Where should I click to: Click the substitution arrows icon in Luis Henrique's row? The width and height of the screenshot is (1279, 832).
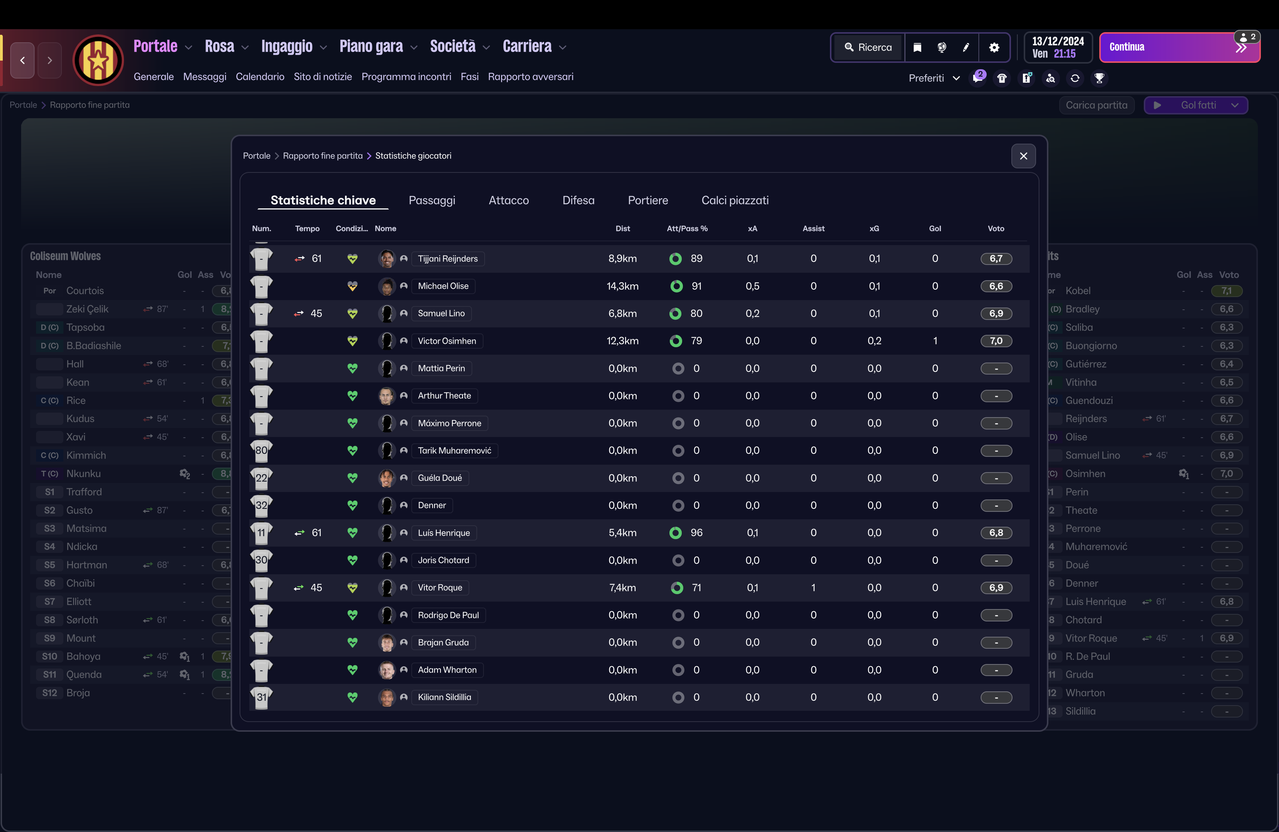pos(299,533)
